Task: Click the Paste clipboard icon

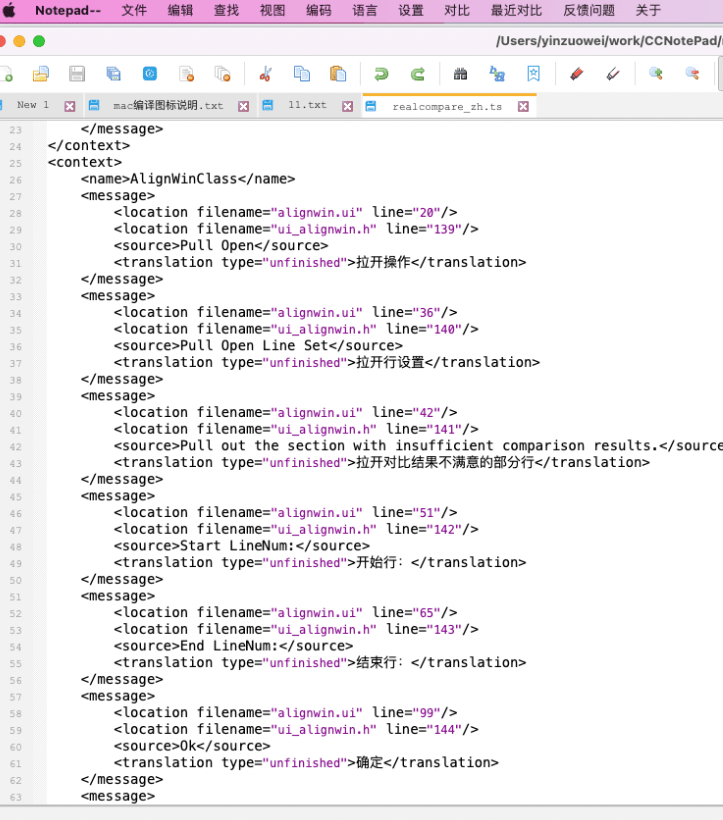Action: [x=338, y=74]
